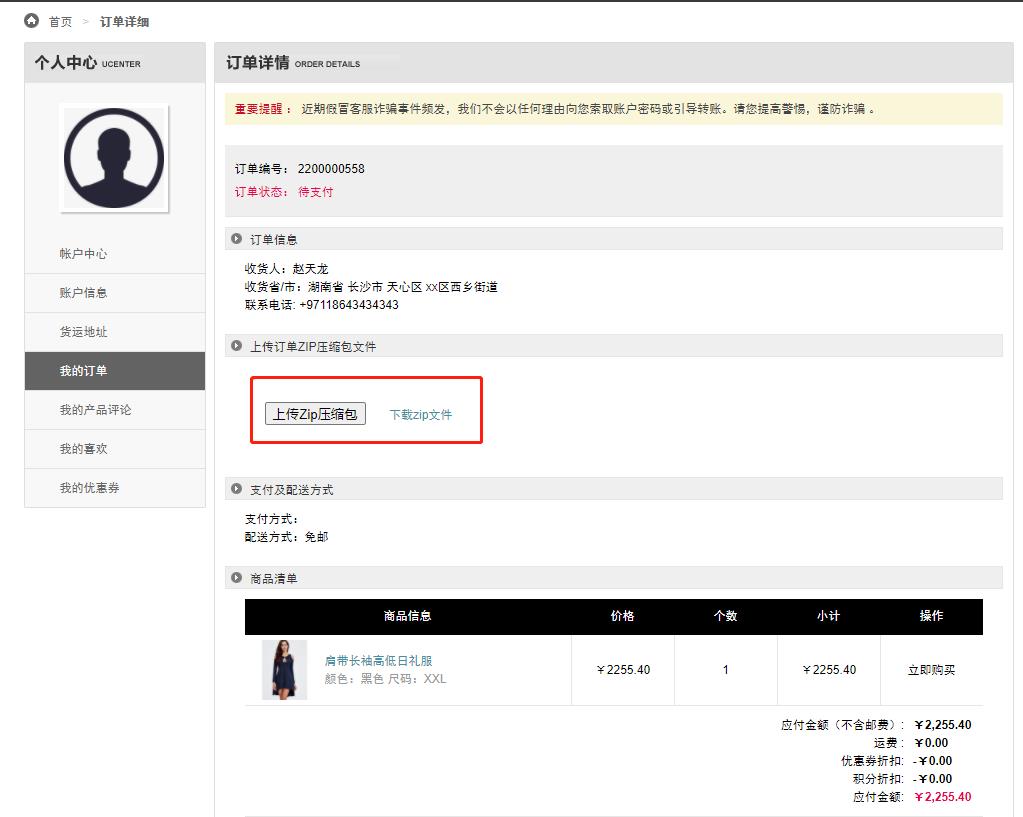Click 上传Zip压缩包 button
This screenshot has width=1023, height=817.
coord(315,414)
